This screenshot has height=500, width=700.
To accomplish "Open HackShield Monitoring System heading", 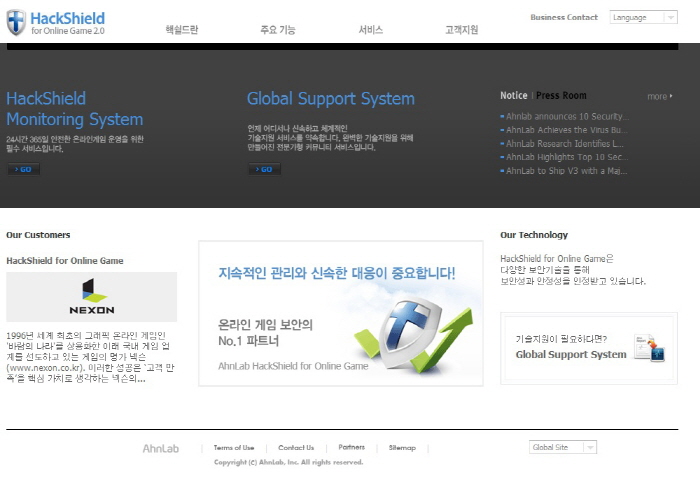I will 75,109.
